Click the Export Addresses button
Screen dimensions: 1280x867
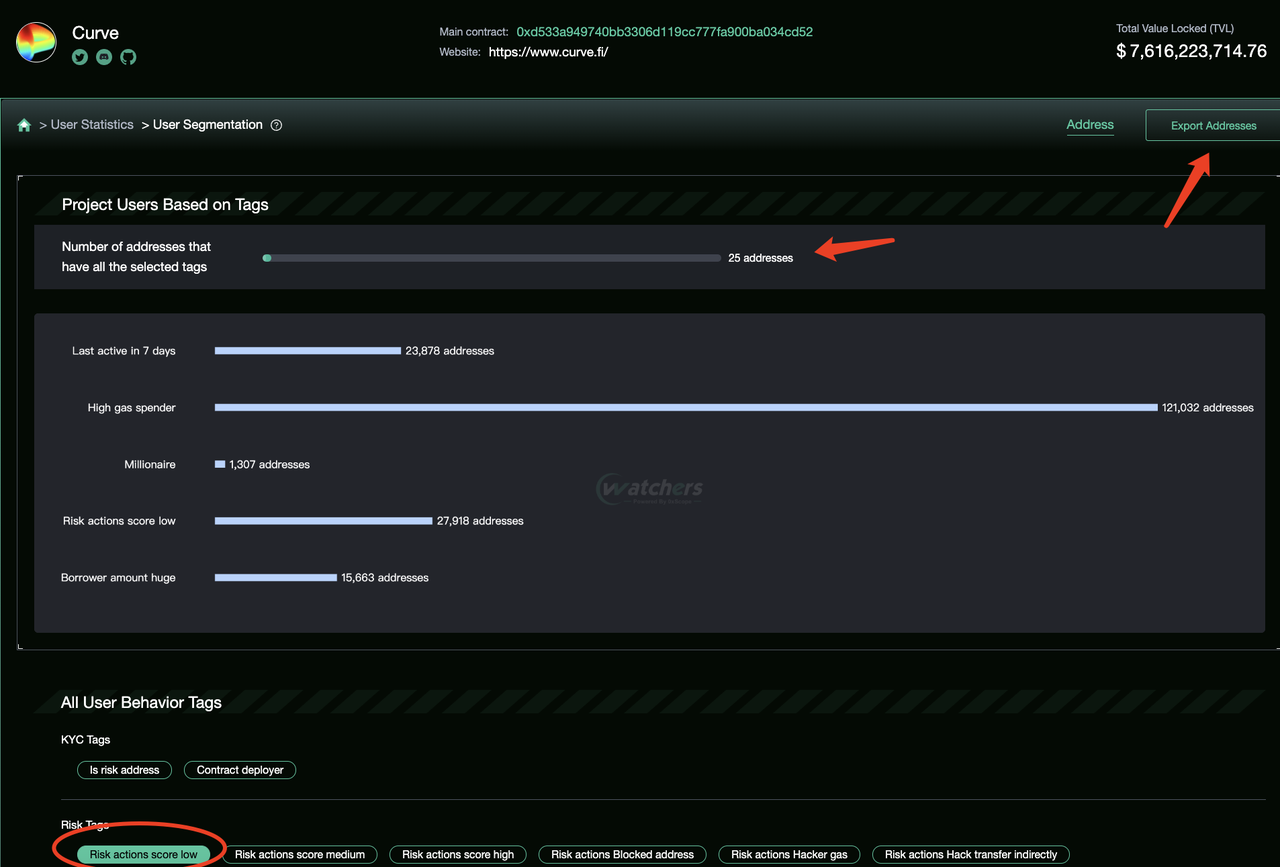tap(1213, 125)
